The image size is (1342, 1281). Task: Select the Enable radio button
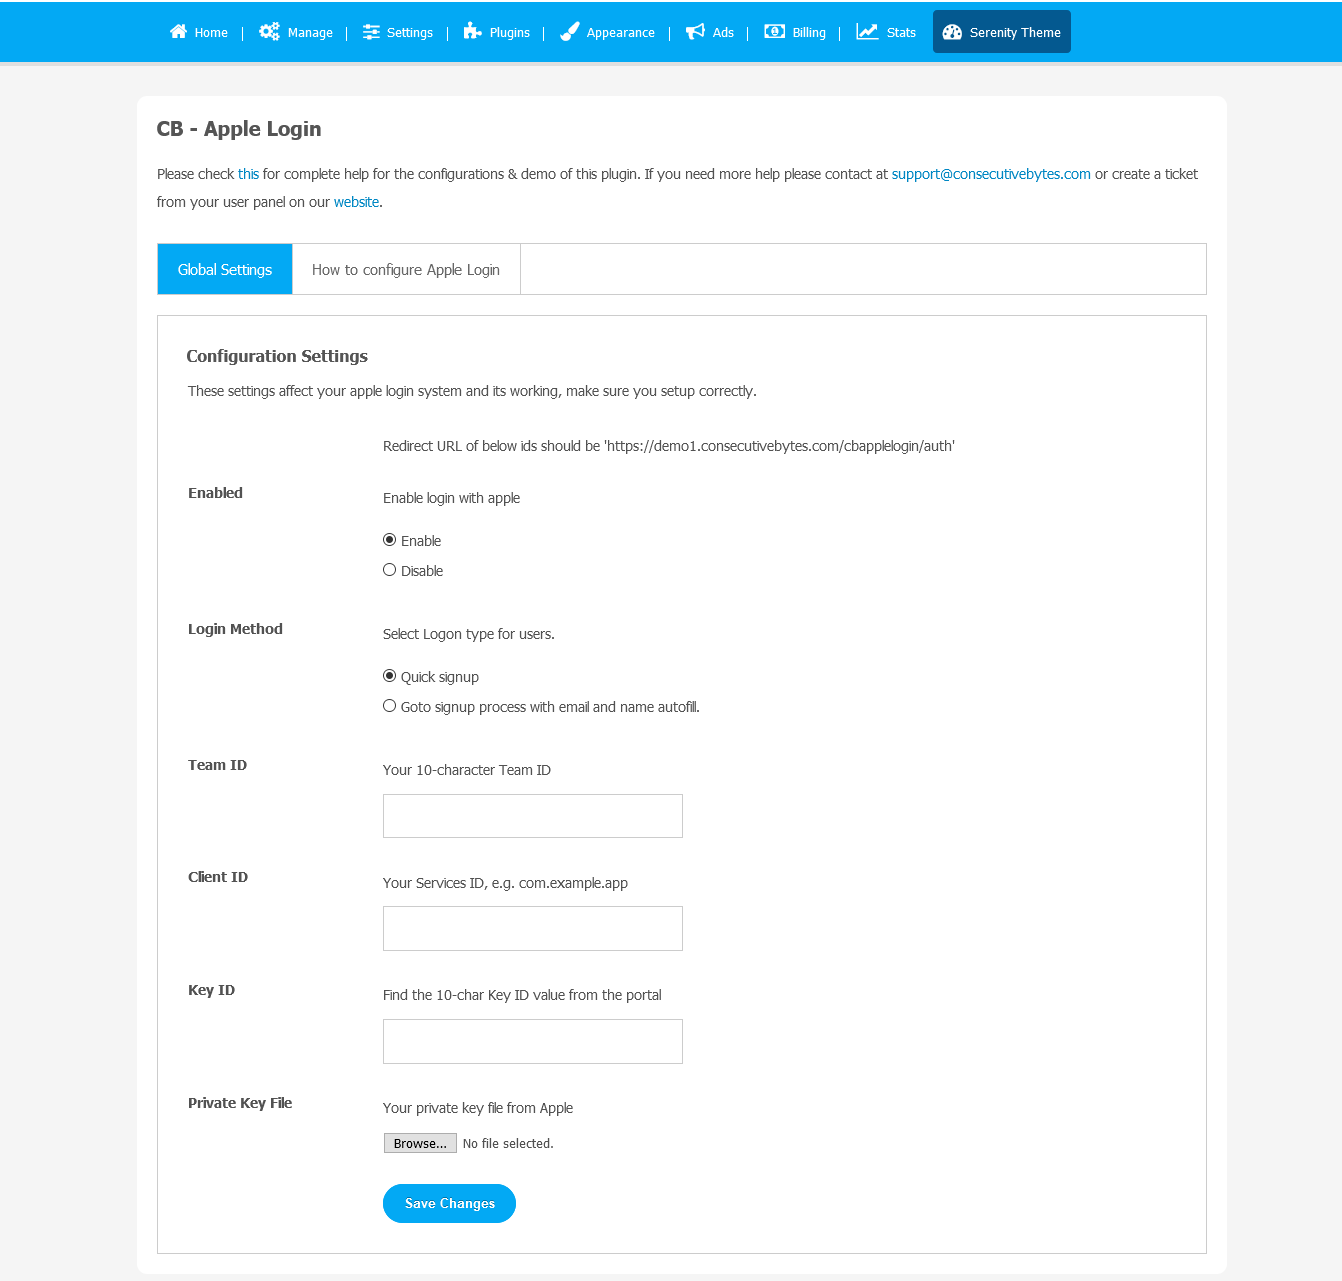(x=390, y=540)
